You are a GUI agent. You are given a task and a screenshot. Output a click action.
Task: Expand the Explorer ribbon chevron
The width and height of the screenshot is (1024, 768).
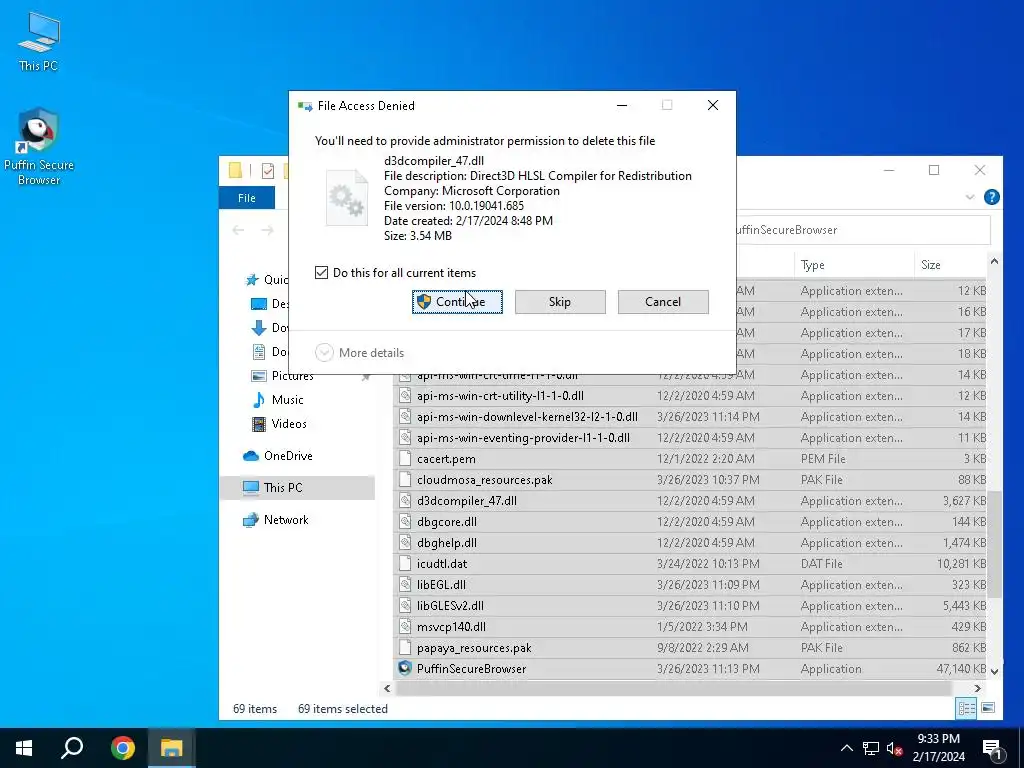tap(970, 197)
